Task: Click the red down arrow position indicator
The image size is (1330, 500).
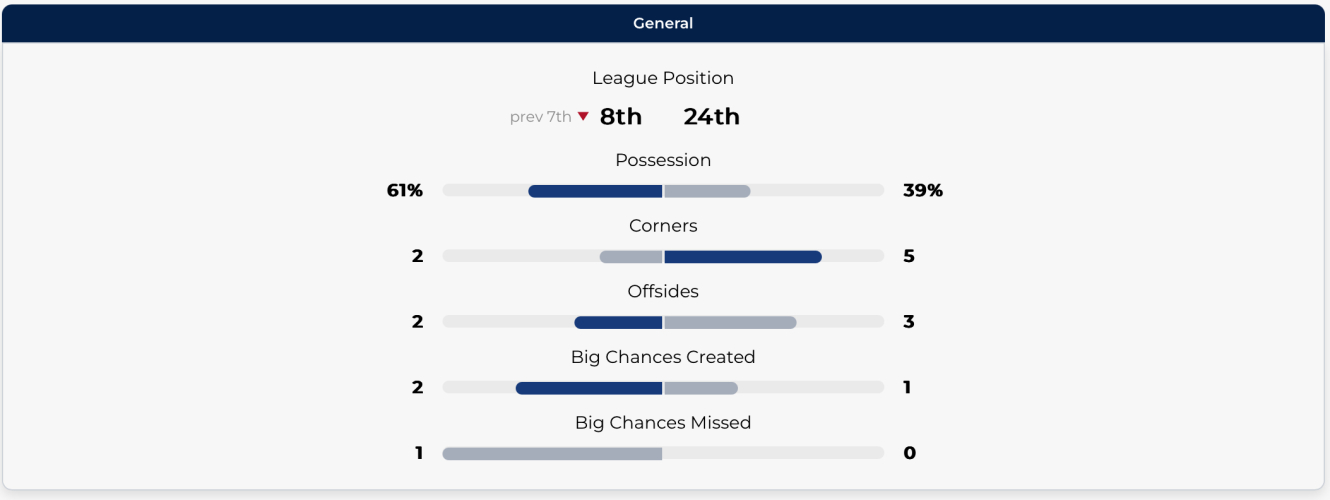Action: 583,116
